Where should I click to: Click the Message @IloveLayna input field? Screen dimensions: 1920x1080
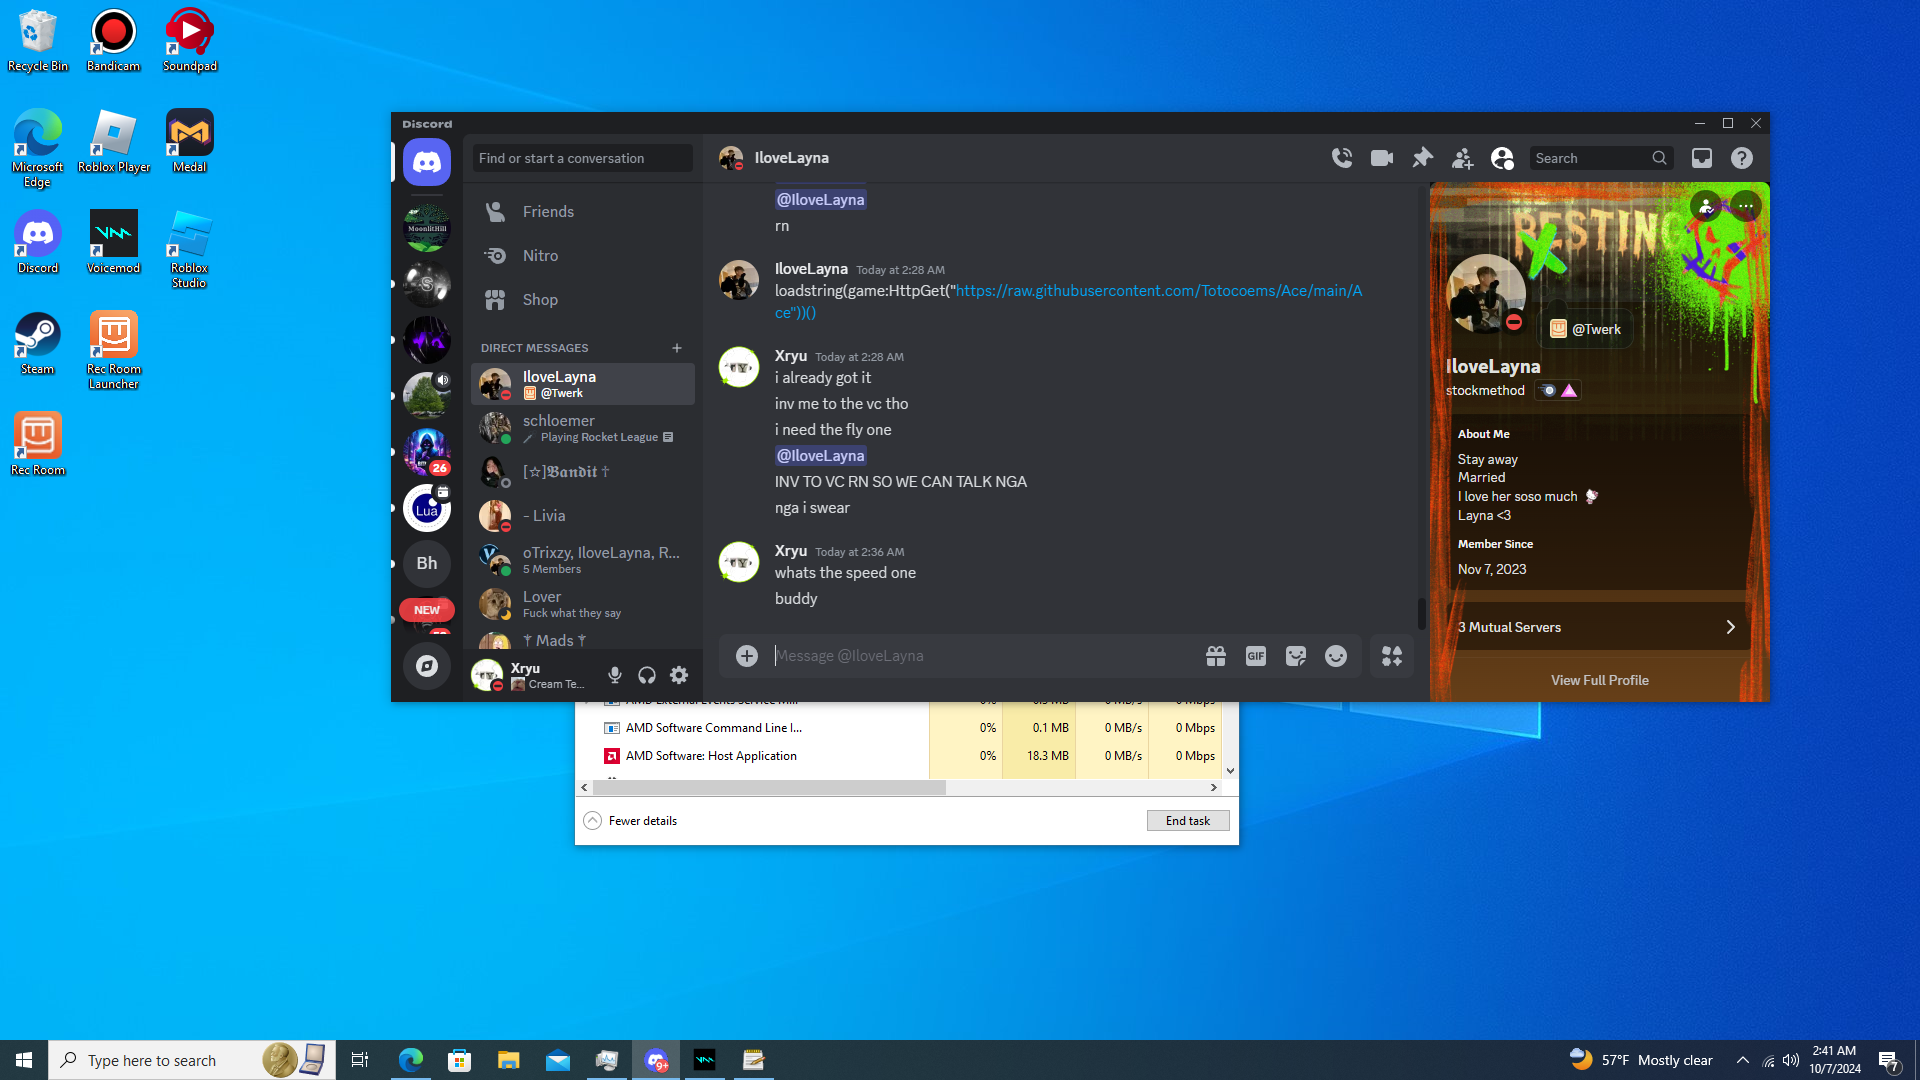pos(980,656)
